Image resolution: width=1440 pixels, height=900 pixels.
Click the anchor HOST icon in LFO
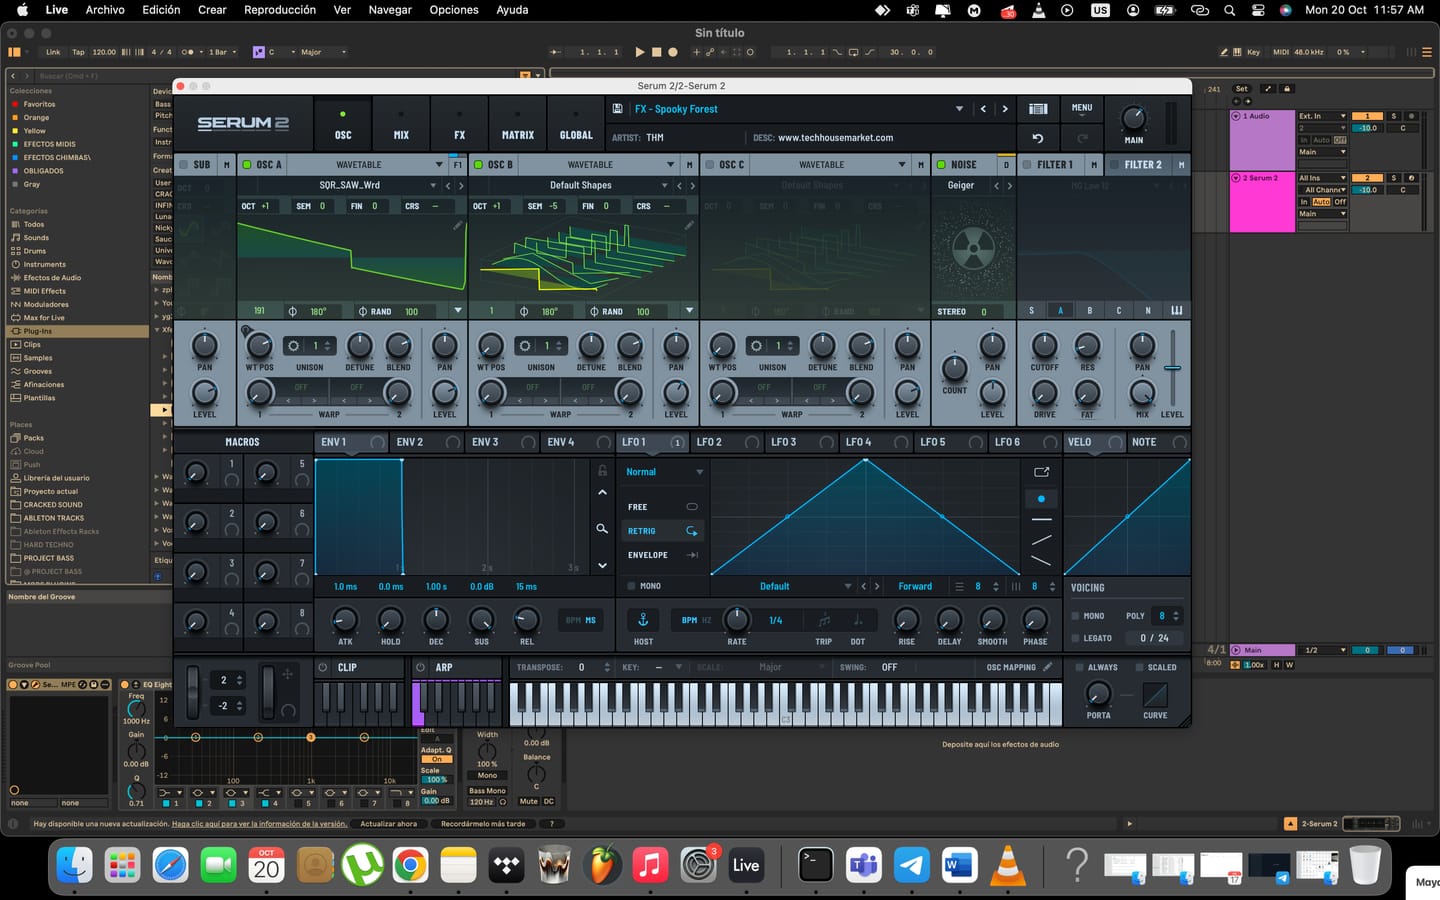[643, 620]
